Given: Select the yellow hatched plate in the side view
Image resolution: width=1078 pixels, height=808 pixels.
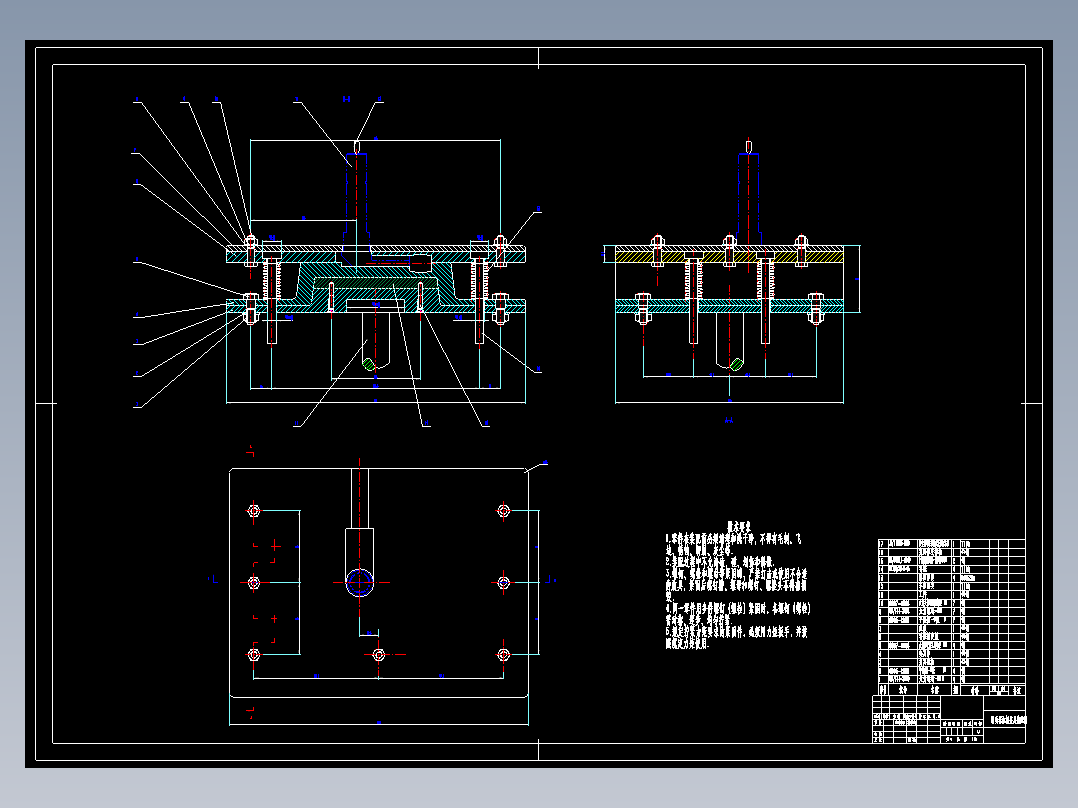Looking at the screenshot, I should click(729, 257).
